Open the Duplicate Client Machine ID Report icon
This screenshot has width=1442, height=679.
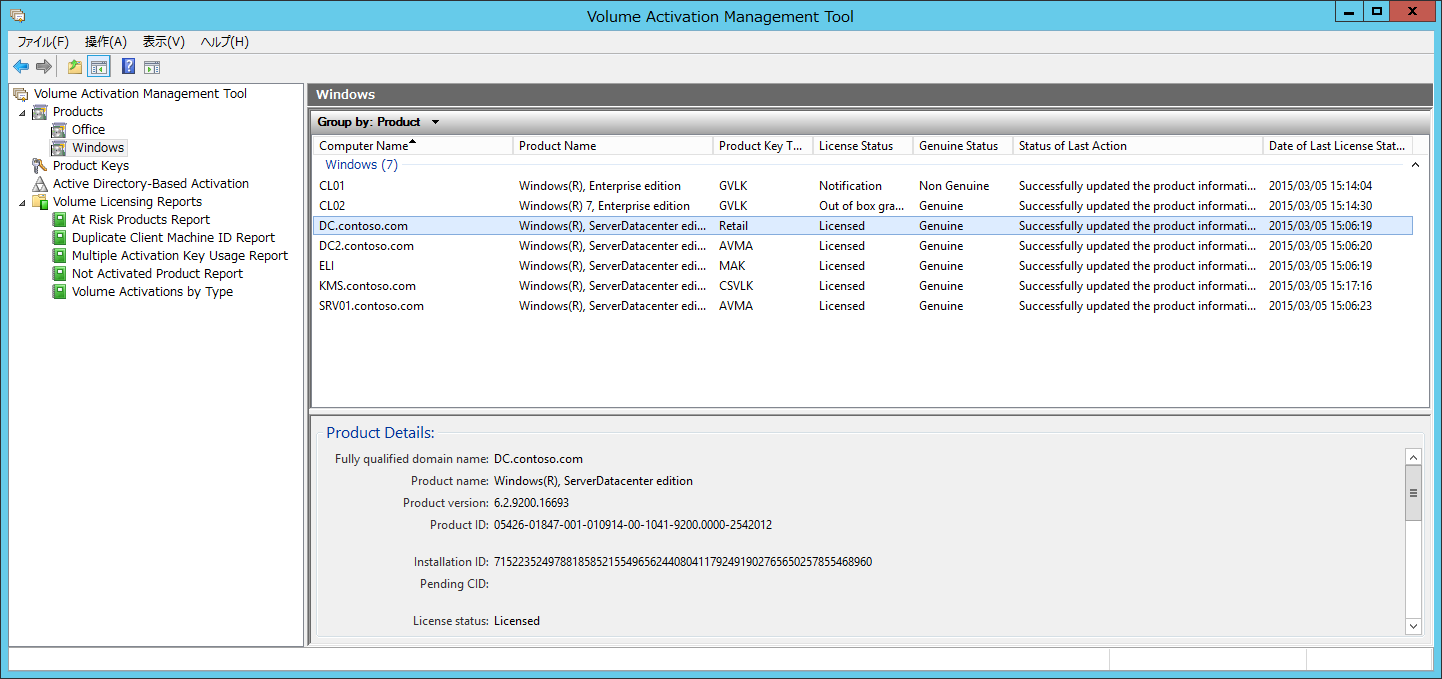pos(59,238)
